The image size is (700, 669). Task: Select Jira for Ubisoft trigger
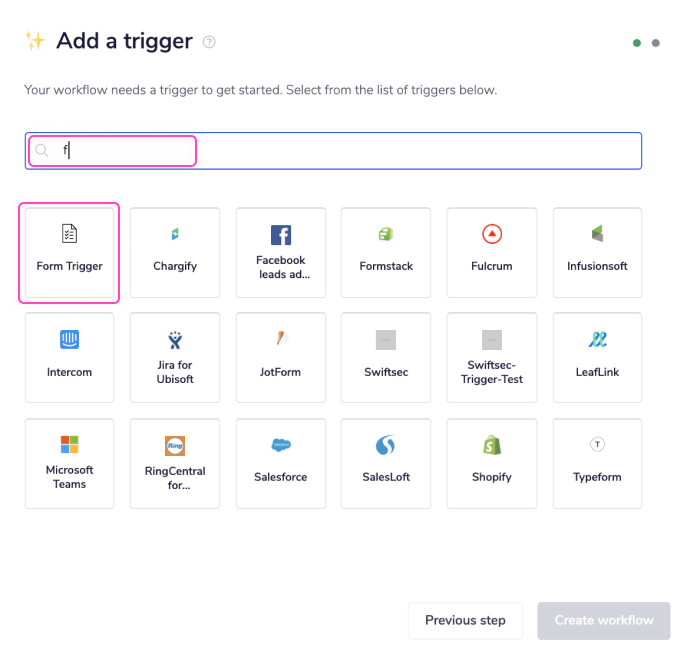pyautogui.click(x=175, y=357)
